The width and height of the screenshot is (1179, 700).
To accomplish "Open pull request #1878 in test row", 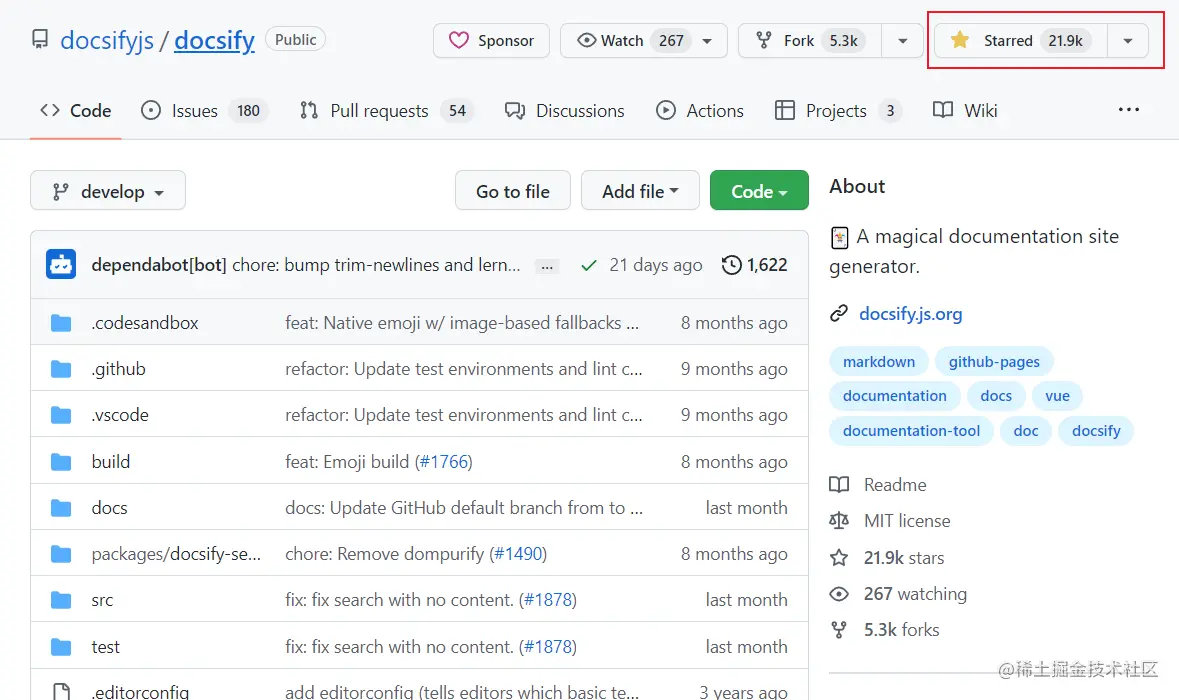I will point(548,647).
